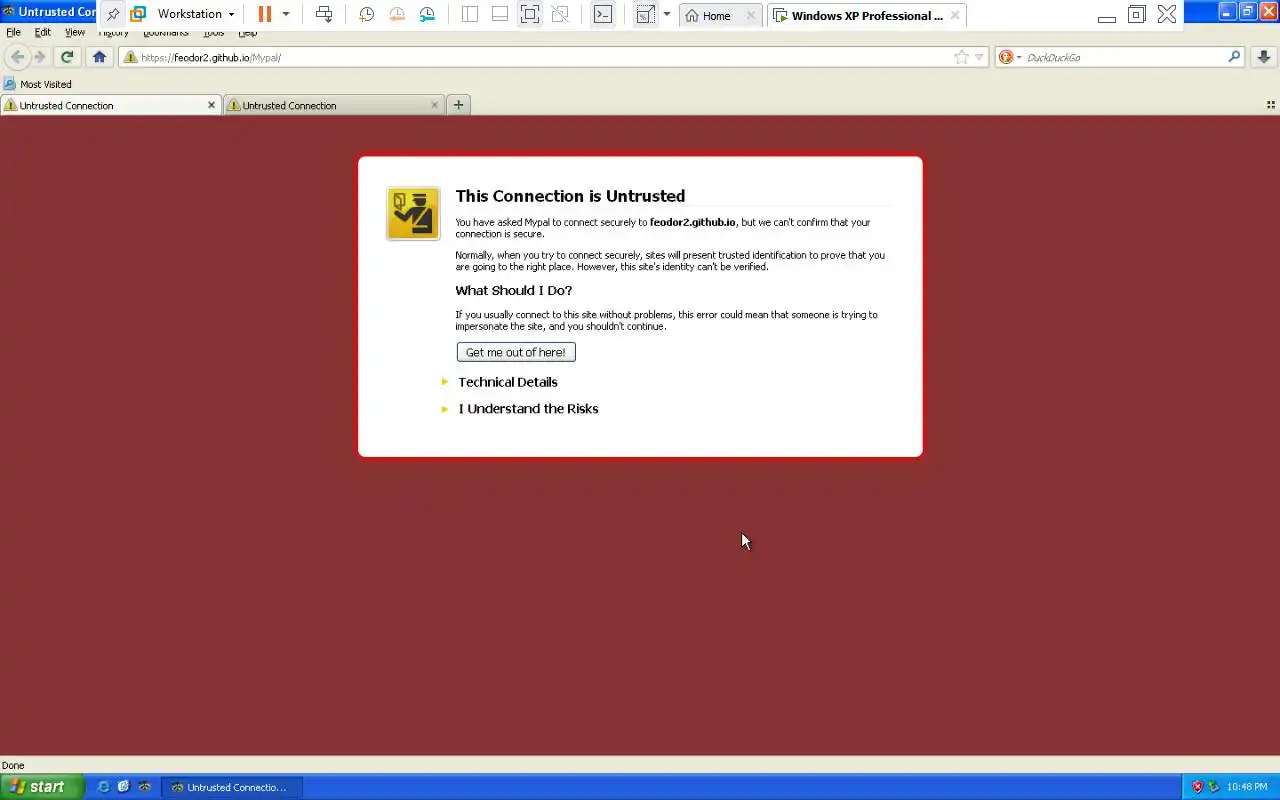This screenshot has width=1280, height=800.
Task: Select the Windows XP Professional VM tab
Action: coord(867,15)
